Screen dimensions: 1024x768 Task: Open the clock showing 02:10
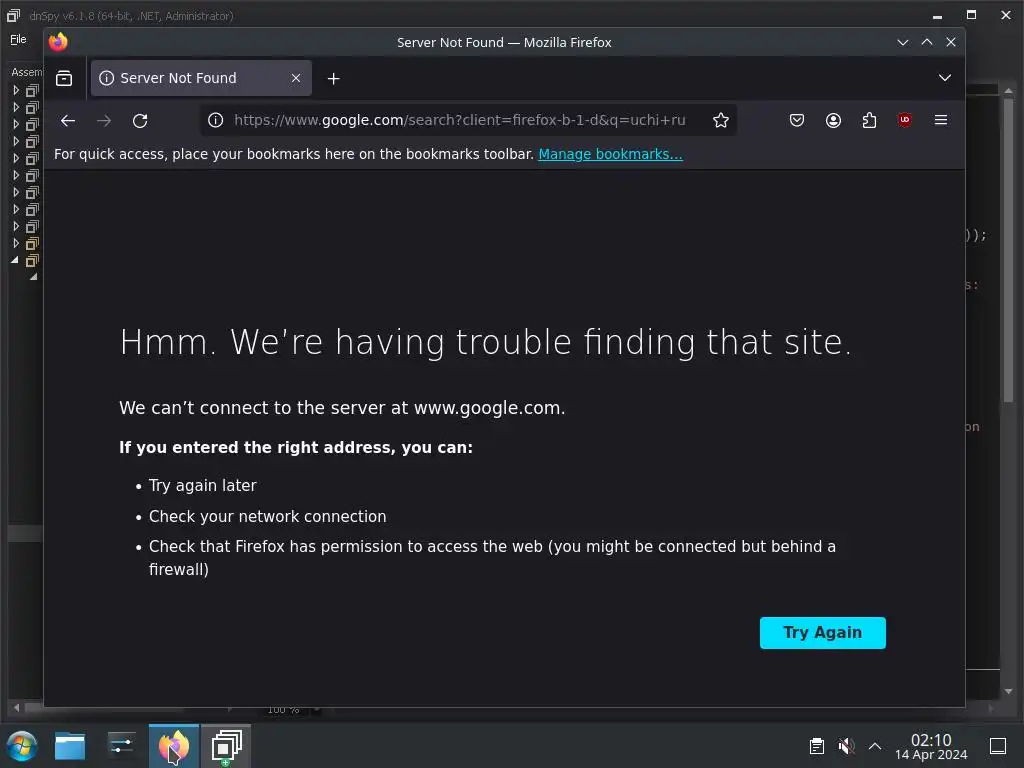(931, 746)
